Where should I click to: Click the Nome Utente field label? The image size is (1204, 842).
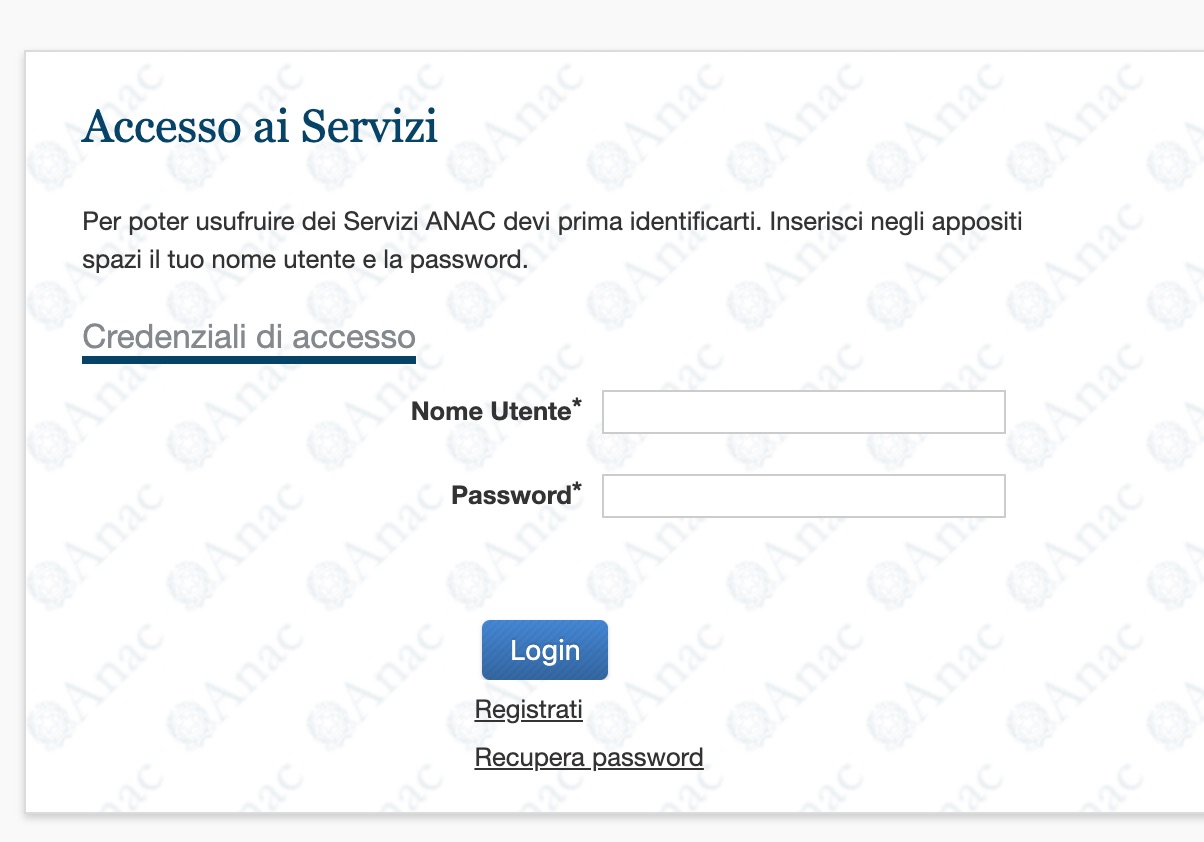pyautogui.click(x=491, y=411)
